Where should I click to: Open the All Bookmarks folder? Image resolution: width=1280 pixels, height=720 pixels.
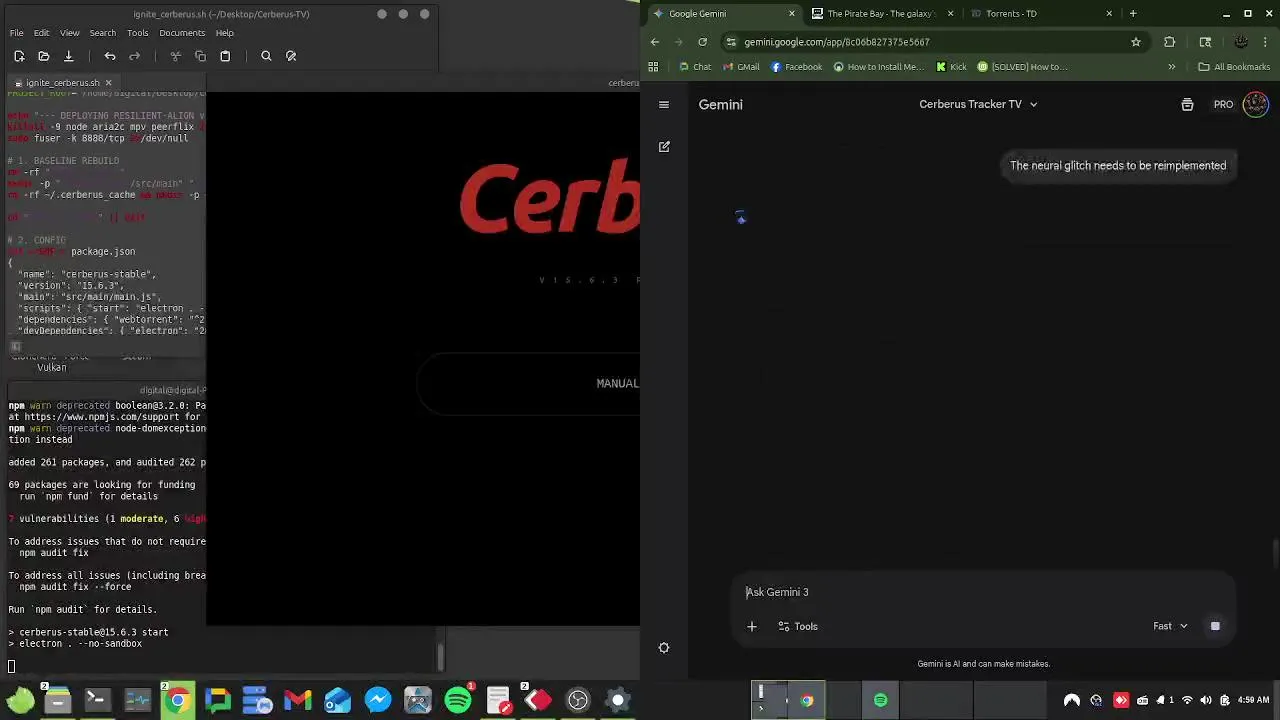[1234, 67]
